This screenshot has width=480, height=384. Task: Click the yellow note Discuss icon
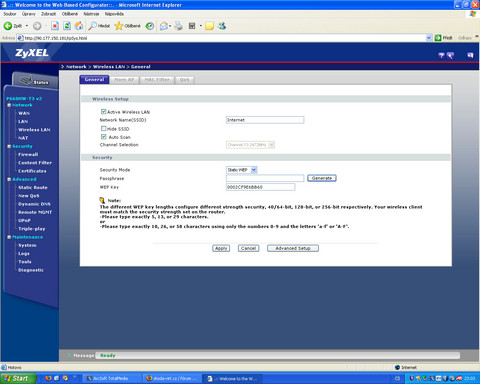click(x=209, y=26)
